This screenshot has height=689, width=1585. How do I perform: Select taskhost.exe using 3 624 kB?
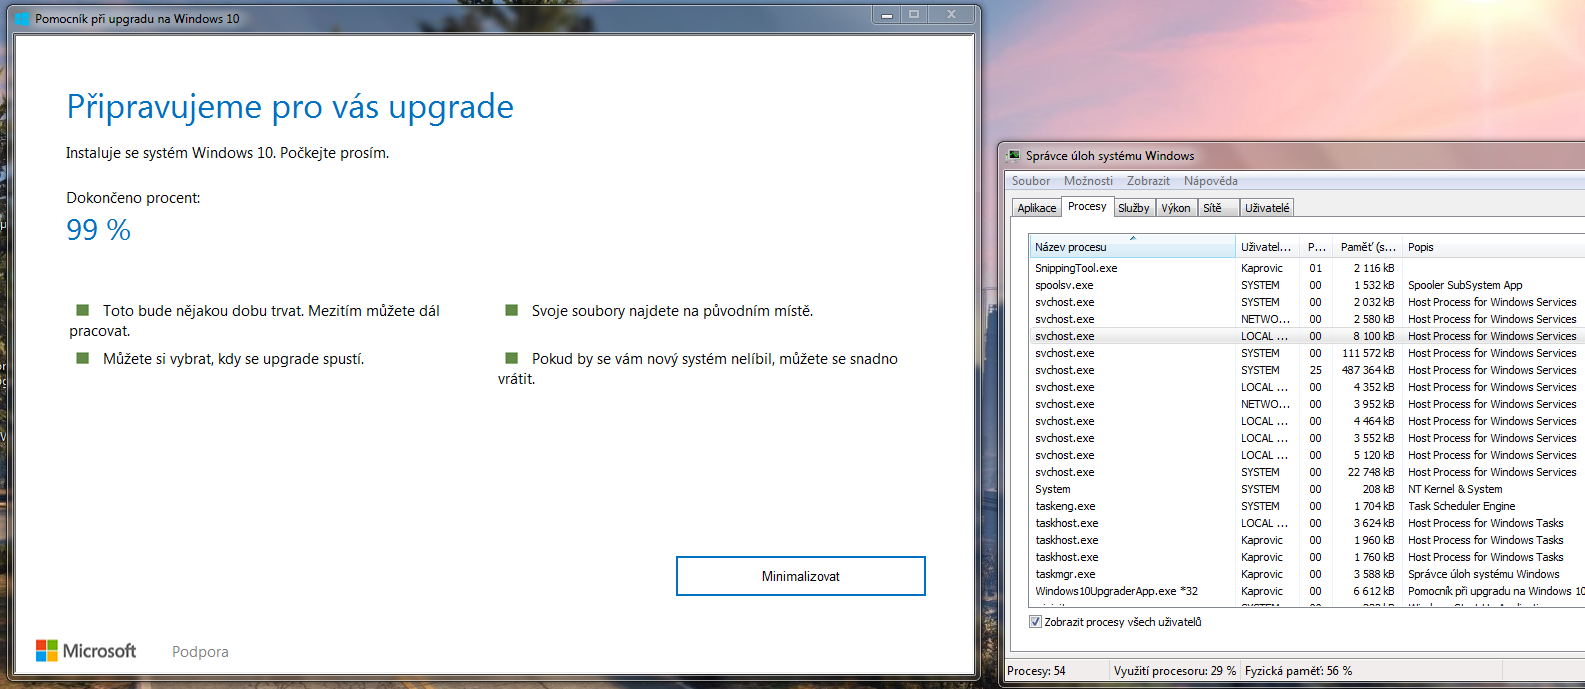pos(1307,523)
